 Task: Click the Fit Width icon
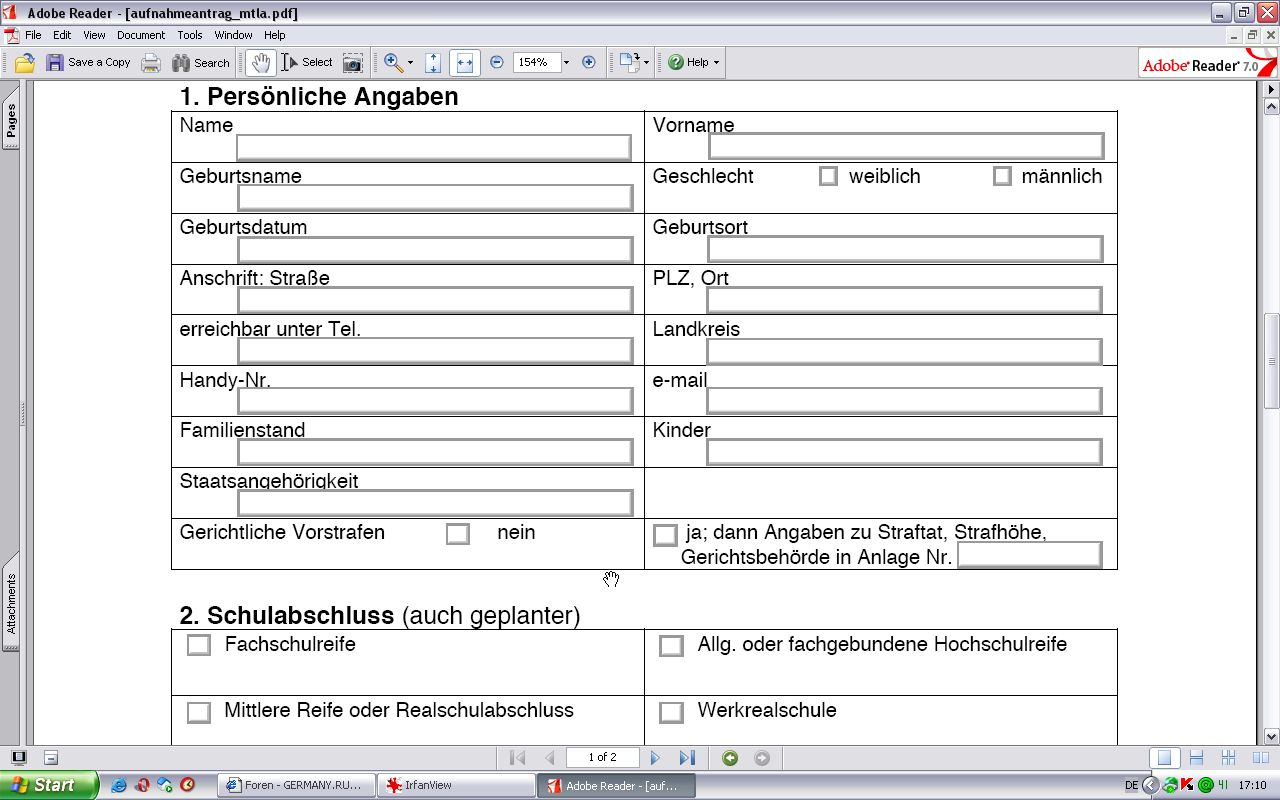tap(464, 63)
